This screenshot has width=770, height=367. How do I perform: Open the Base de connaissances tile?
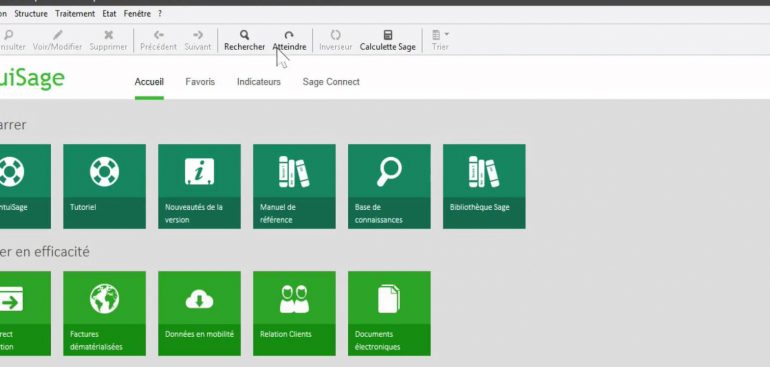click(389, 186)
